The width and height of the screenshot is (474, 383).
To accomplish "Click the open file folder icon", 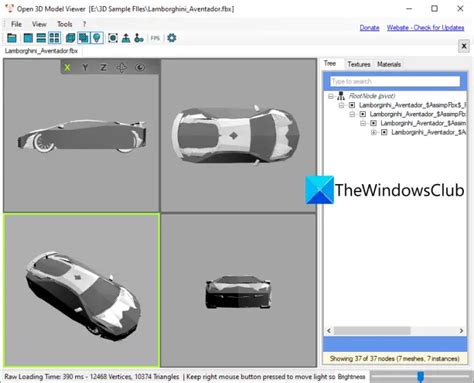I will click(x=12, y=38).
